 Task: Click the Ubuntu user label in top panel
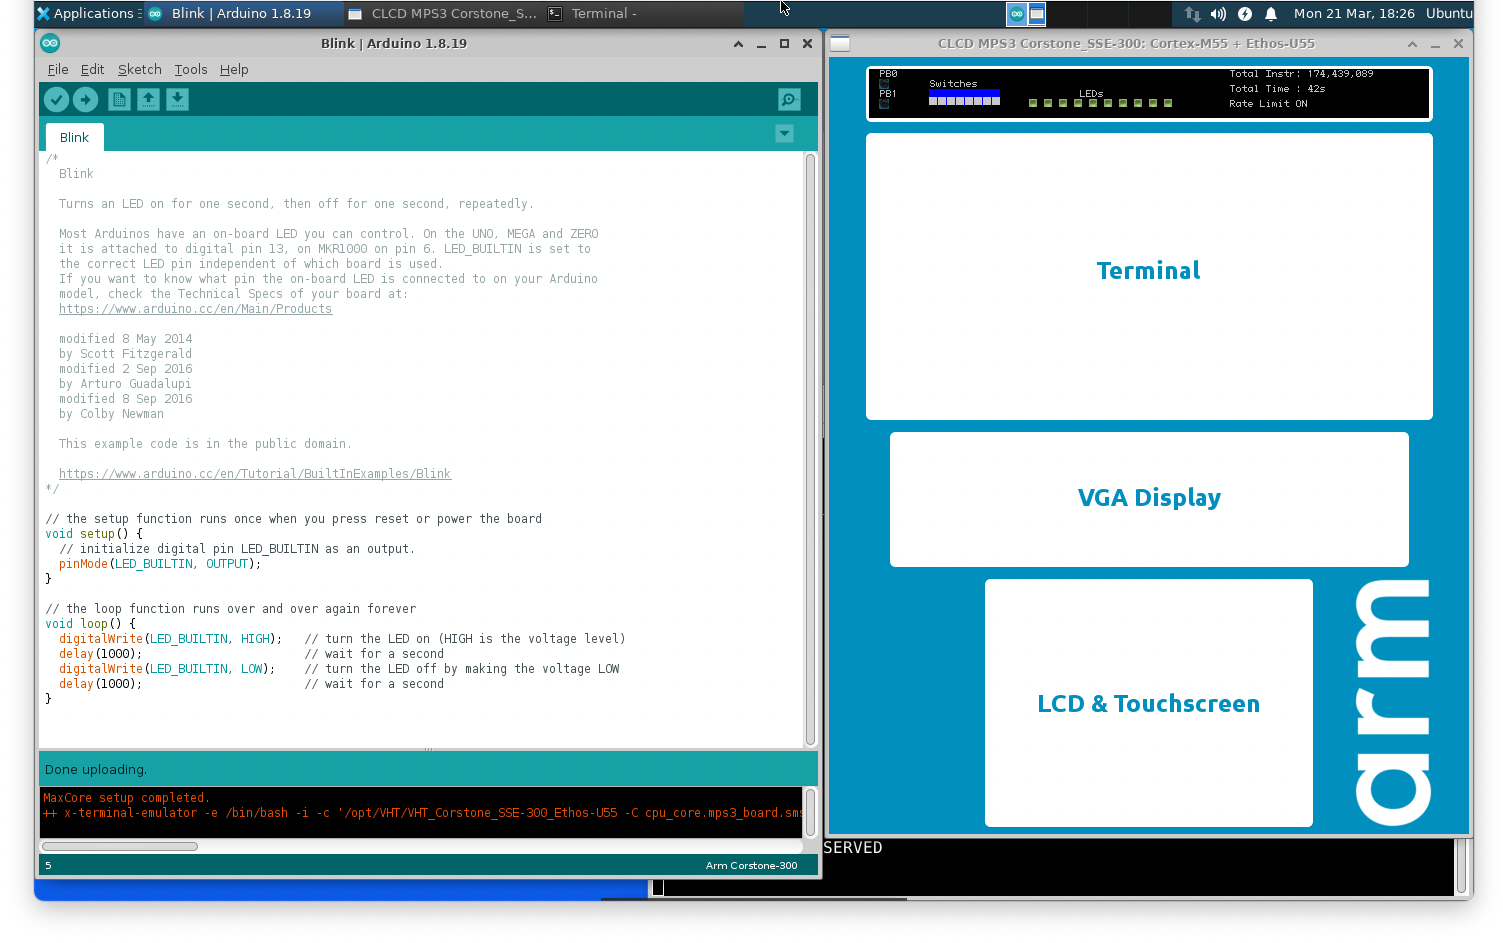(1449, 13)
